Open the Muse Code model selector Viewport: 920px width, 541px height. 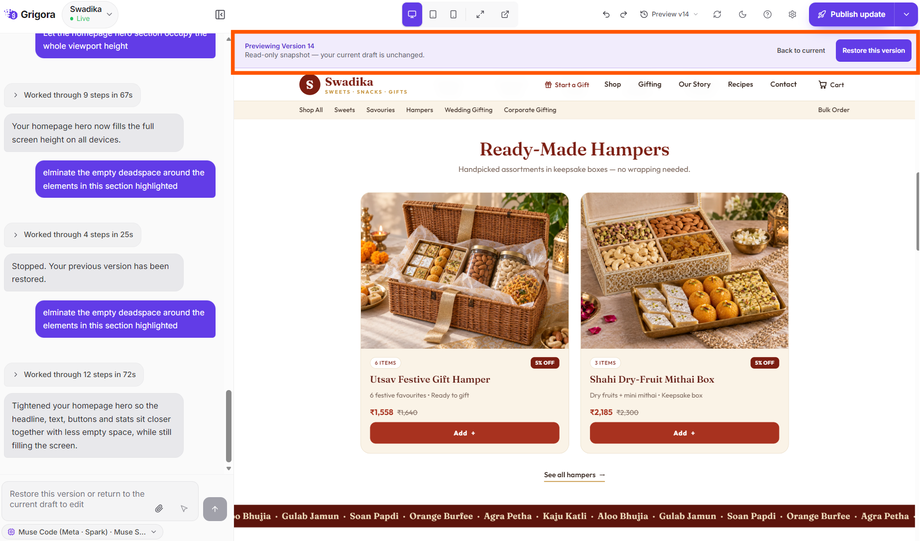tap(83, 532)
